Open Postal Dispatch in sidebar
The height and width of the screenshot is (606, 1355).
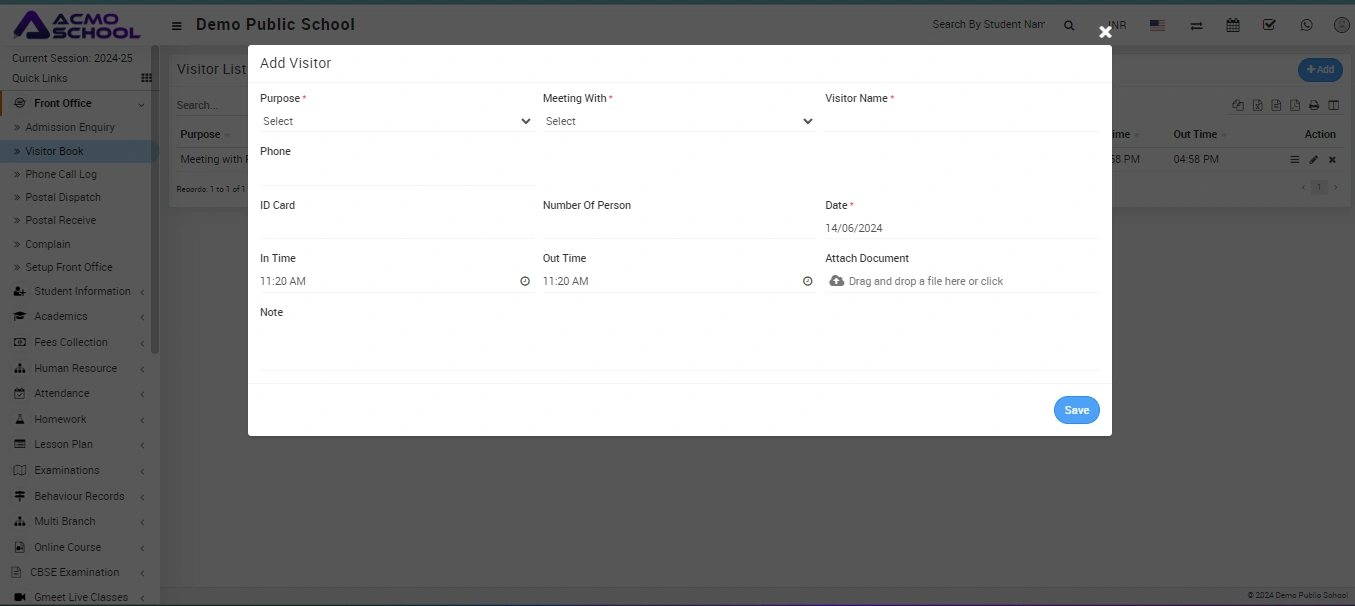[63, 197]
